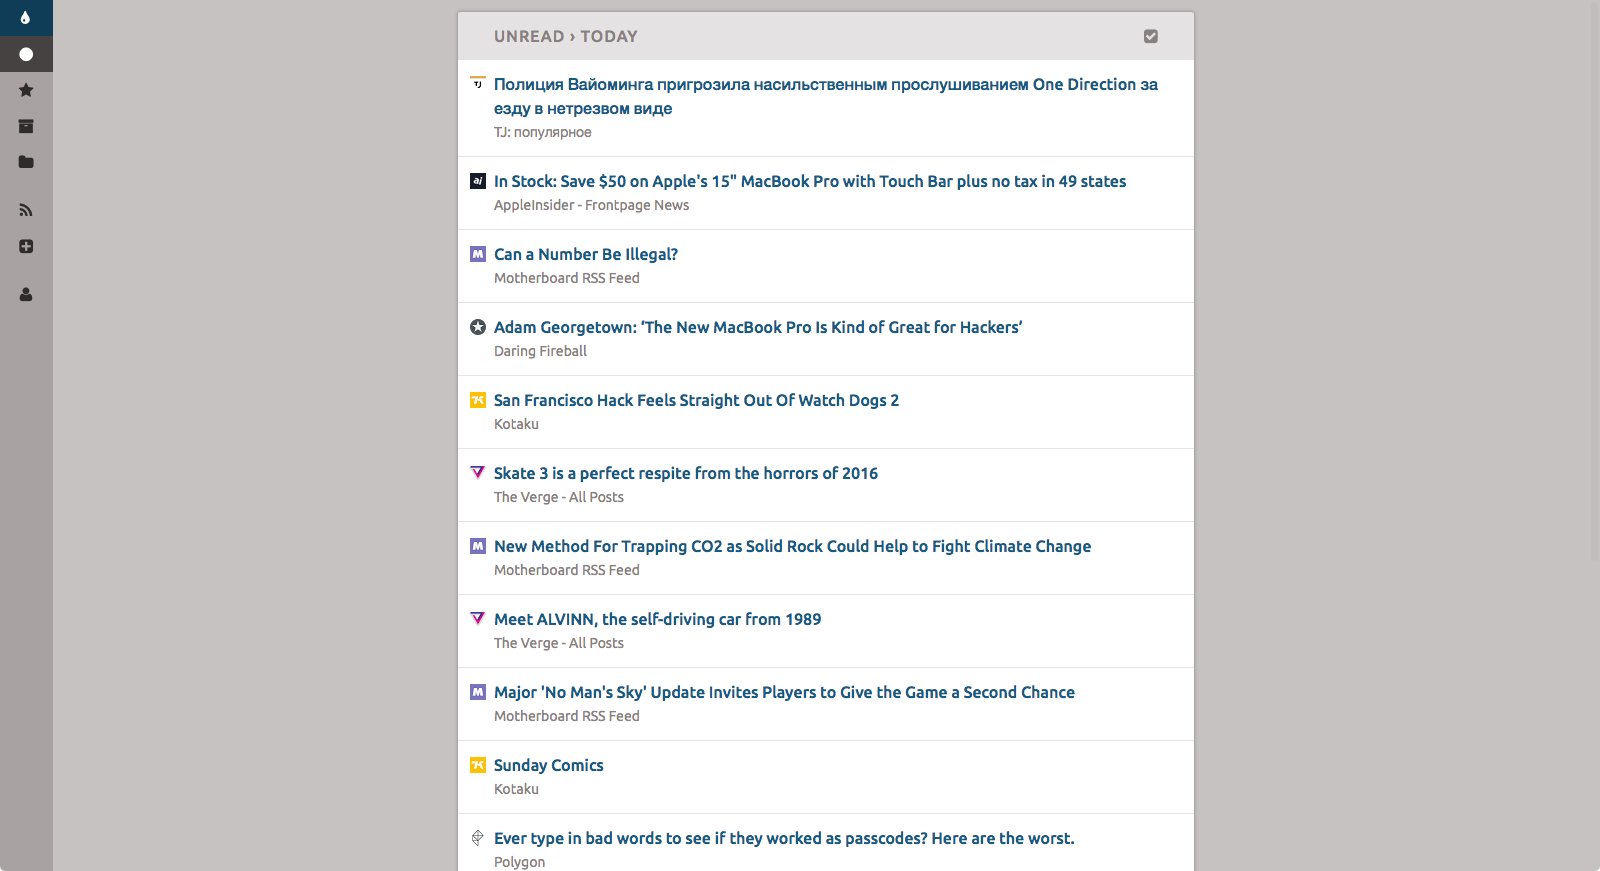Click the 'UNREAD › TODAY' header title

[566, 36]
